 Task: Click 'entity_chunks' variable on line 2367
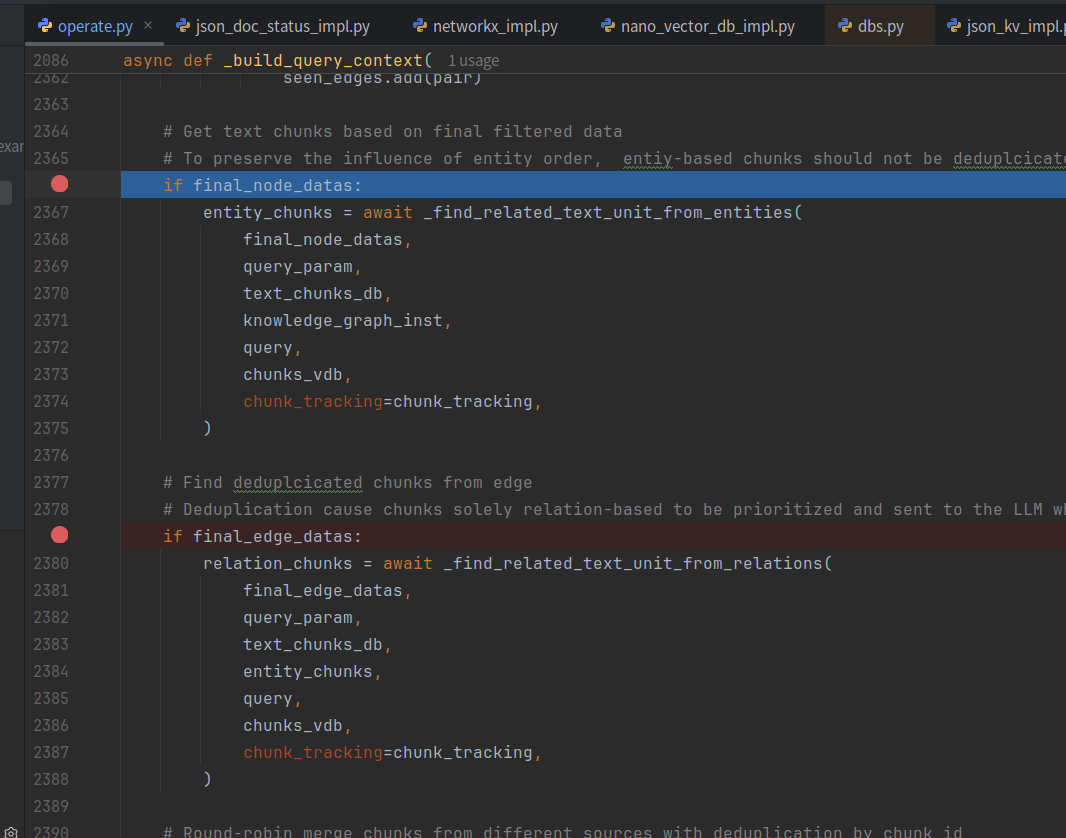268,213
